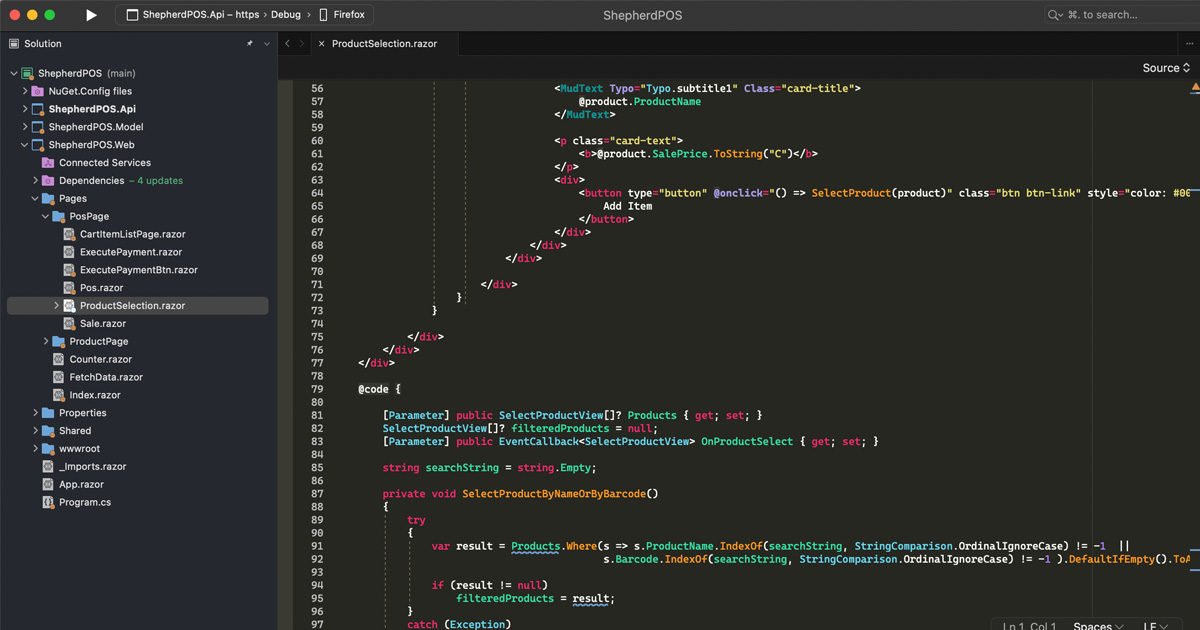The height and width of the screenshot is (630, 1200).
Task: Open the editor more options ellipsis
Action: (x=1189, y=44)
